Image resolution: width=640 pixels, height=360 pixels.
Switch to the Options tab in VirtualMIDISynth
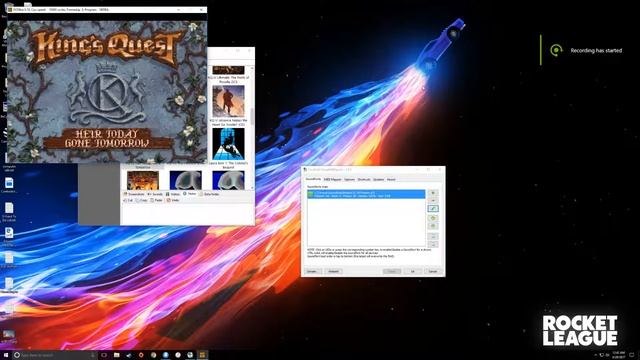click(349, 180)
